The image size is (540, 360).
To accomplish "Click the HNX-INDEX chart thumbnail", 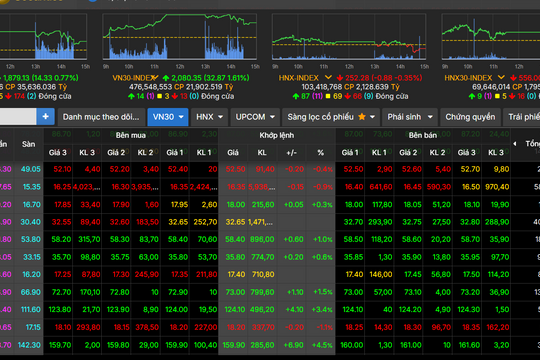I will pyautogui.click(x=349, y=37).
